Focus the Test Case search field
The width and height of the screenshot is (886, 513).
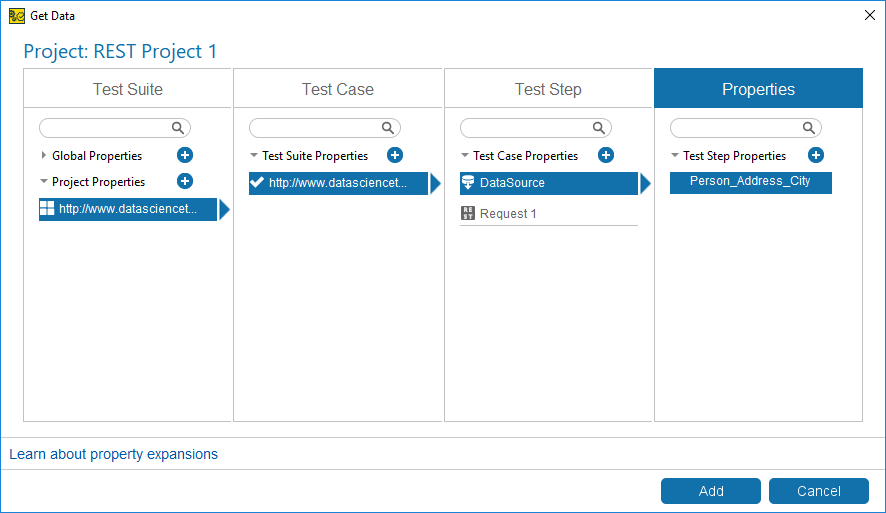click(x=325, y=128)
